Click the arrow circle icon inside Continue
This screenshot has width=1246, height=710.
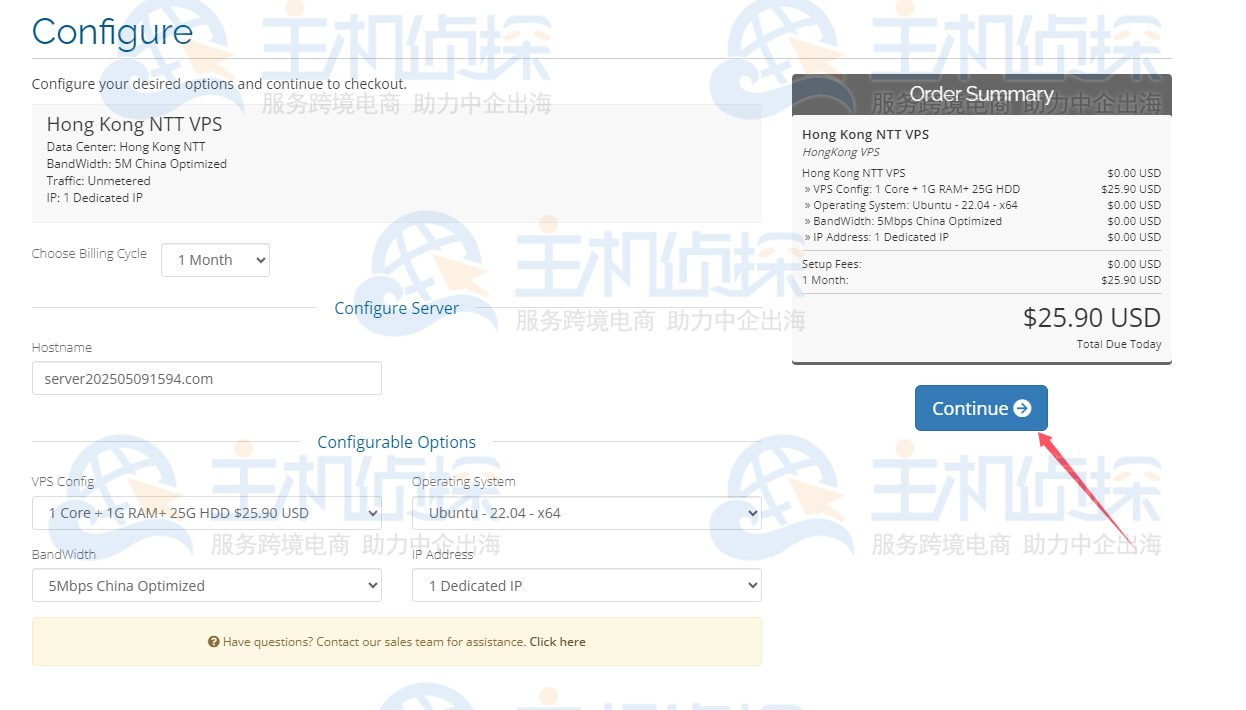(1022, 408)
